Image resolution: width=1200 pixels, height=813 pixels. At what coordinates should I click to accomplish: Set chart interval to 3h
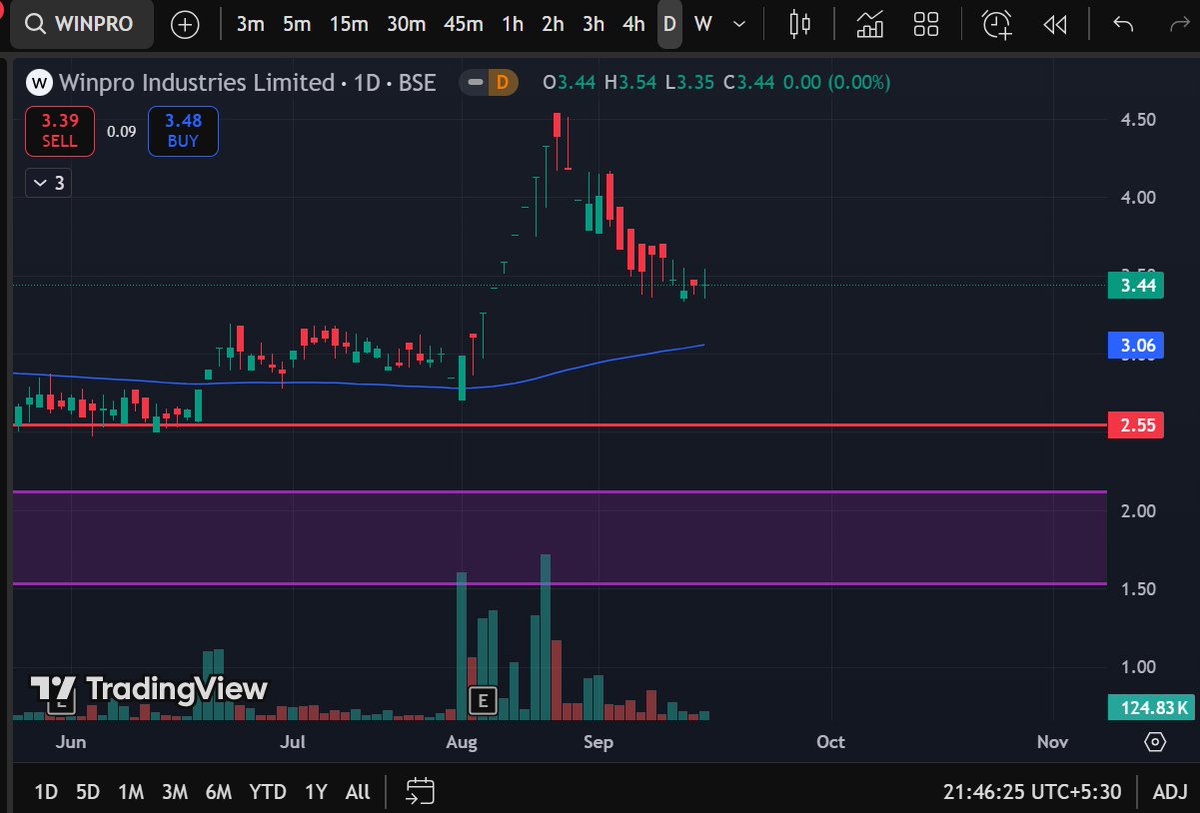point(594,24)
